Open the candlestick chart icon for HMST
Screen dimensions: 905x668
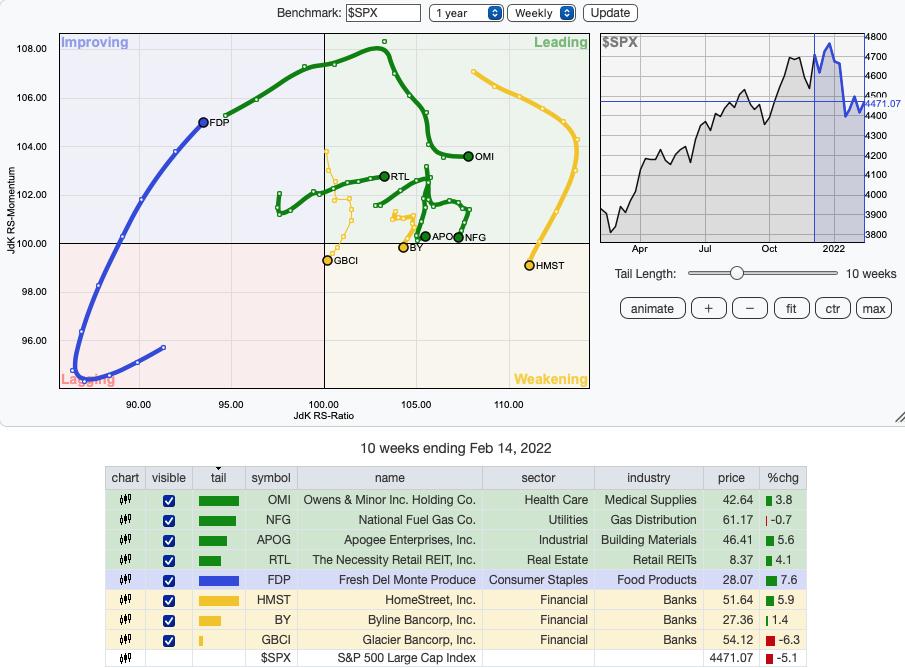(125, 600)
